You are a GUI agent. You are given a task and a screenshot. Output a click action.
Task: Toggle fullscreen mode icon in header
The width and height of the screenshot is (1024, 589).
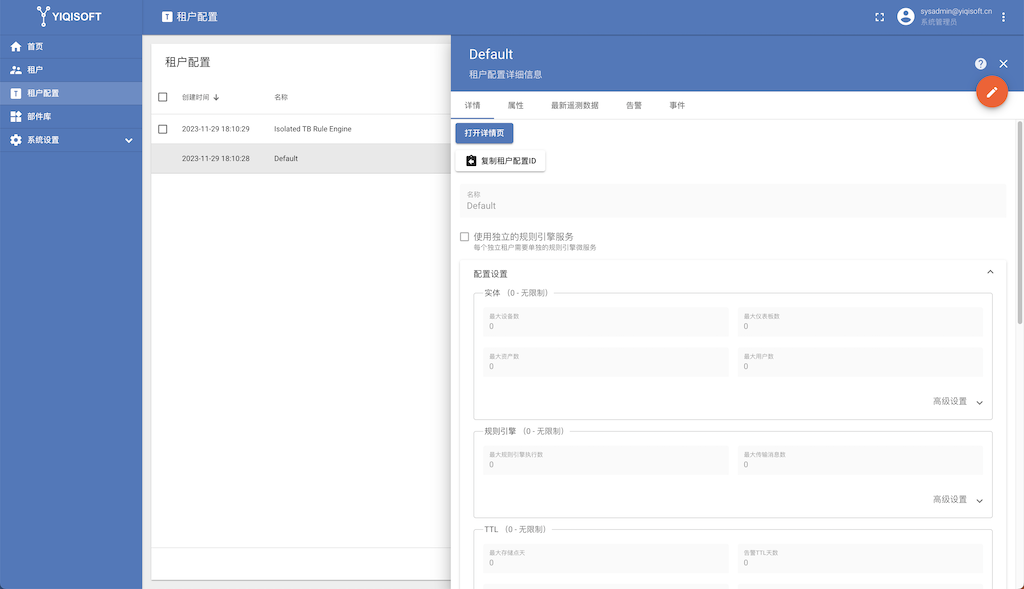coord(880,18)
